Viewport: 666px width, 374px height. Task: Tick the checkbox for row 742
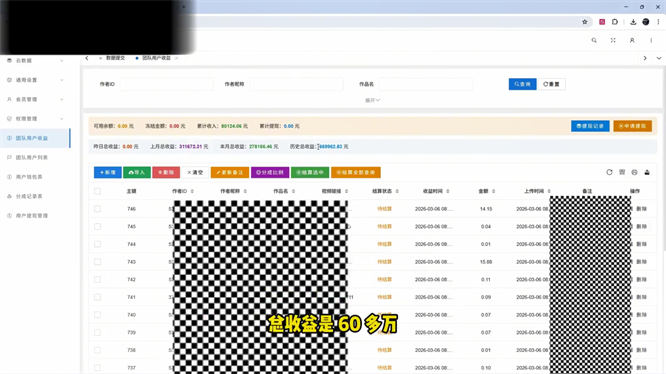(x=98, y=279)
